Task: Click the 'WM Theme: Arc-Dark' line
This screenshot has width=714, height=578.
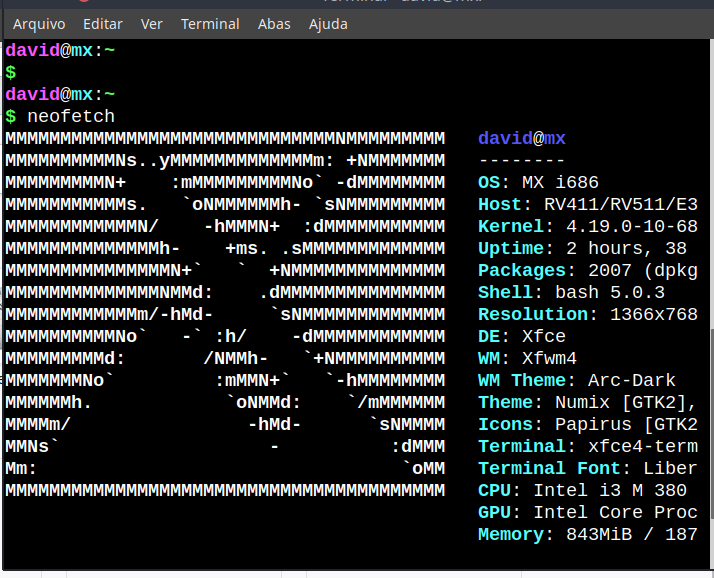Action: pyautogui.click(x=577, y=381)
